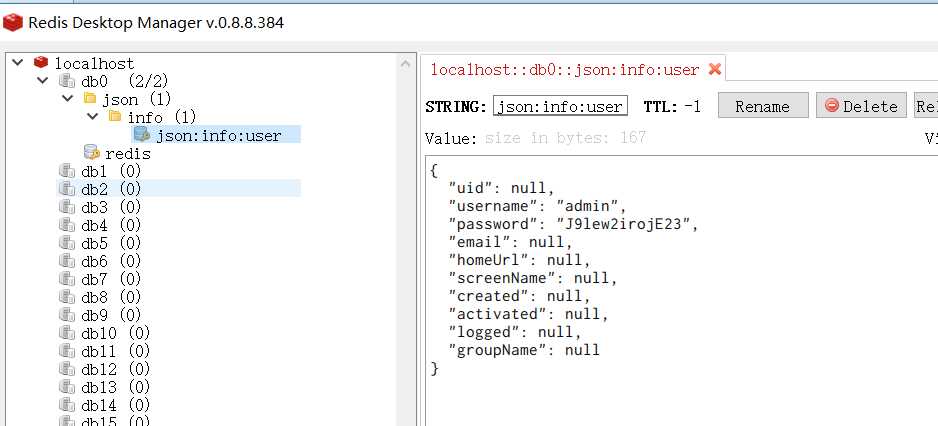This screenshot has height=426, width=938.
Task: Click the redis key icon
Action: tap(92, 153)
